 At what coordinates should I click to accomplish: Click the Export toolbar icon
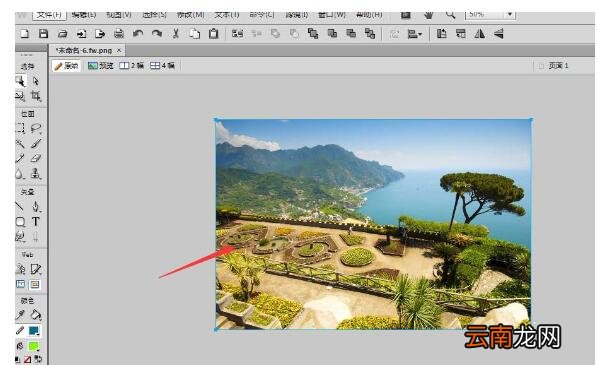pos(100,34)
